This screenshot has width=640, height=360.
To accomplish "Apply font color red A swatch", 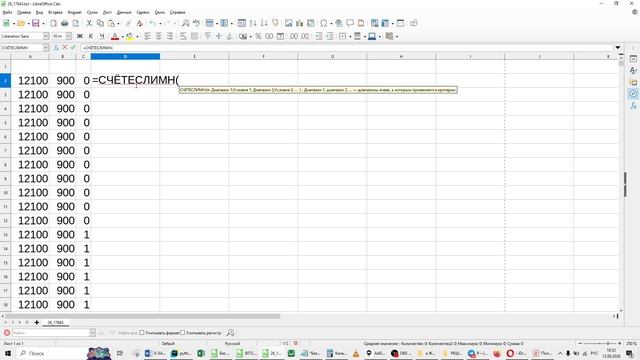I will [115, 36].
